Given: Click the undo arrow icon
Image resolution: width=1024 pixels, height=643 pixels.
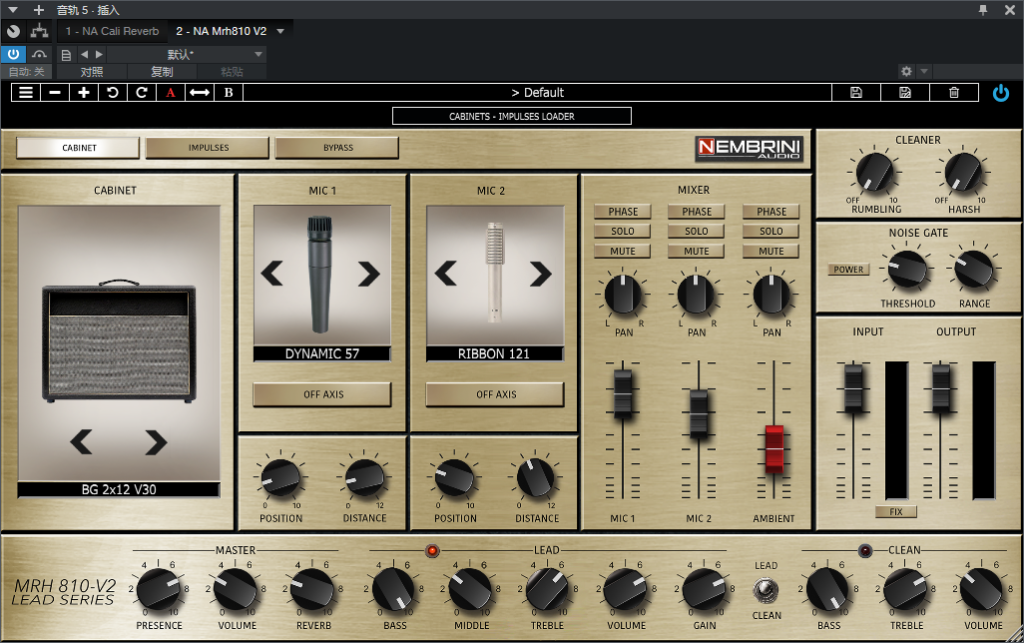Looking at the screenshot, I should tap(112, 93).
